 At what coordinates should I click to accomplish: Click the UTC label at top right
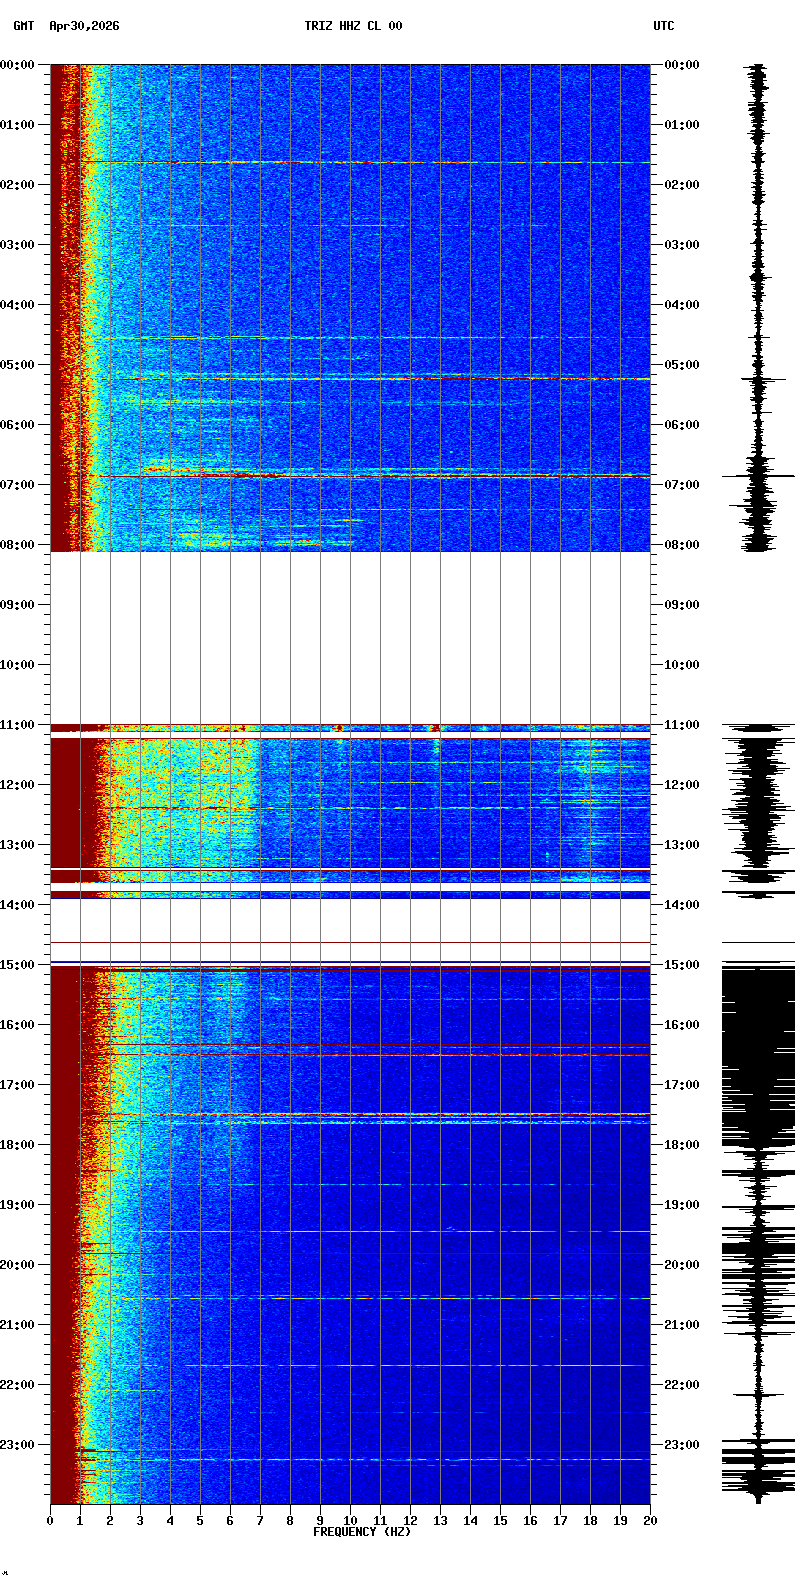click(664, 26)
